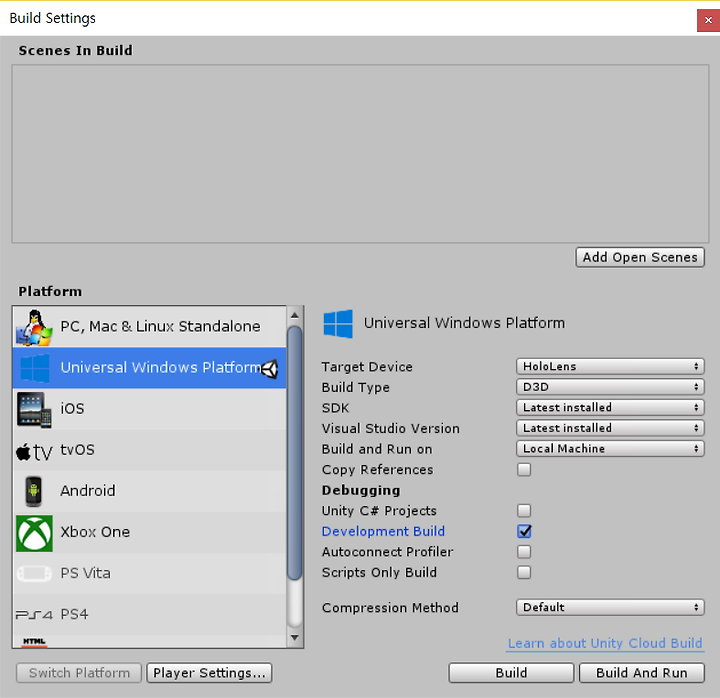Select the PS4 platform

point(150,614)
